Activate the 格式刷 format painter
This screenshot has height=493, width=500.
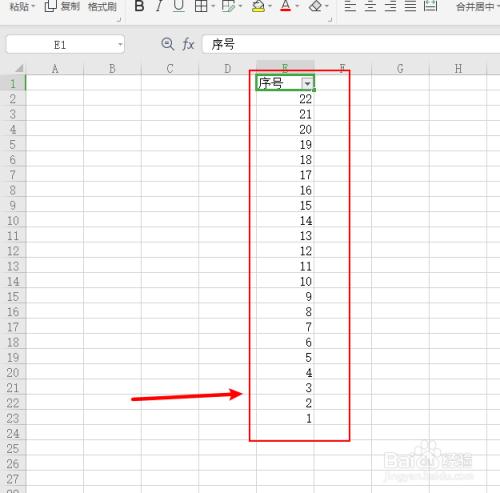click(102, 6)
